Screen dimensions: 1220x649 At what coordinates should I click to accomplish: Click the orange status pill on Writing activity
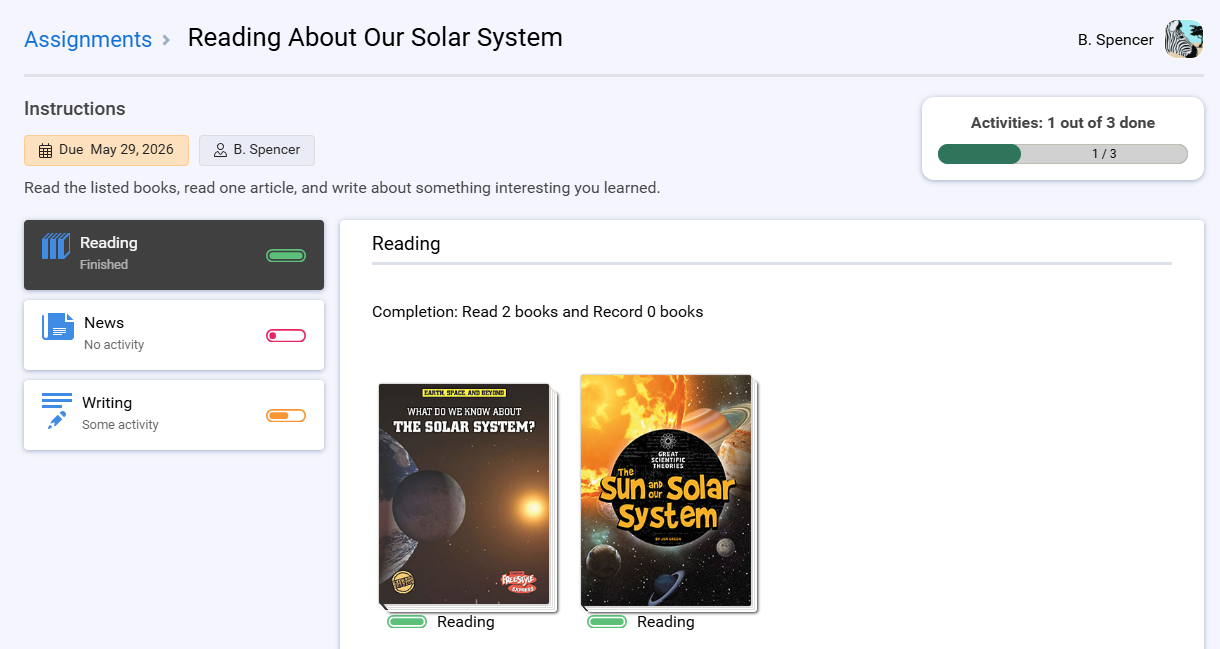(286, 416)
